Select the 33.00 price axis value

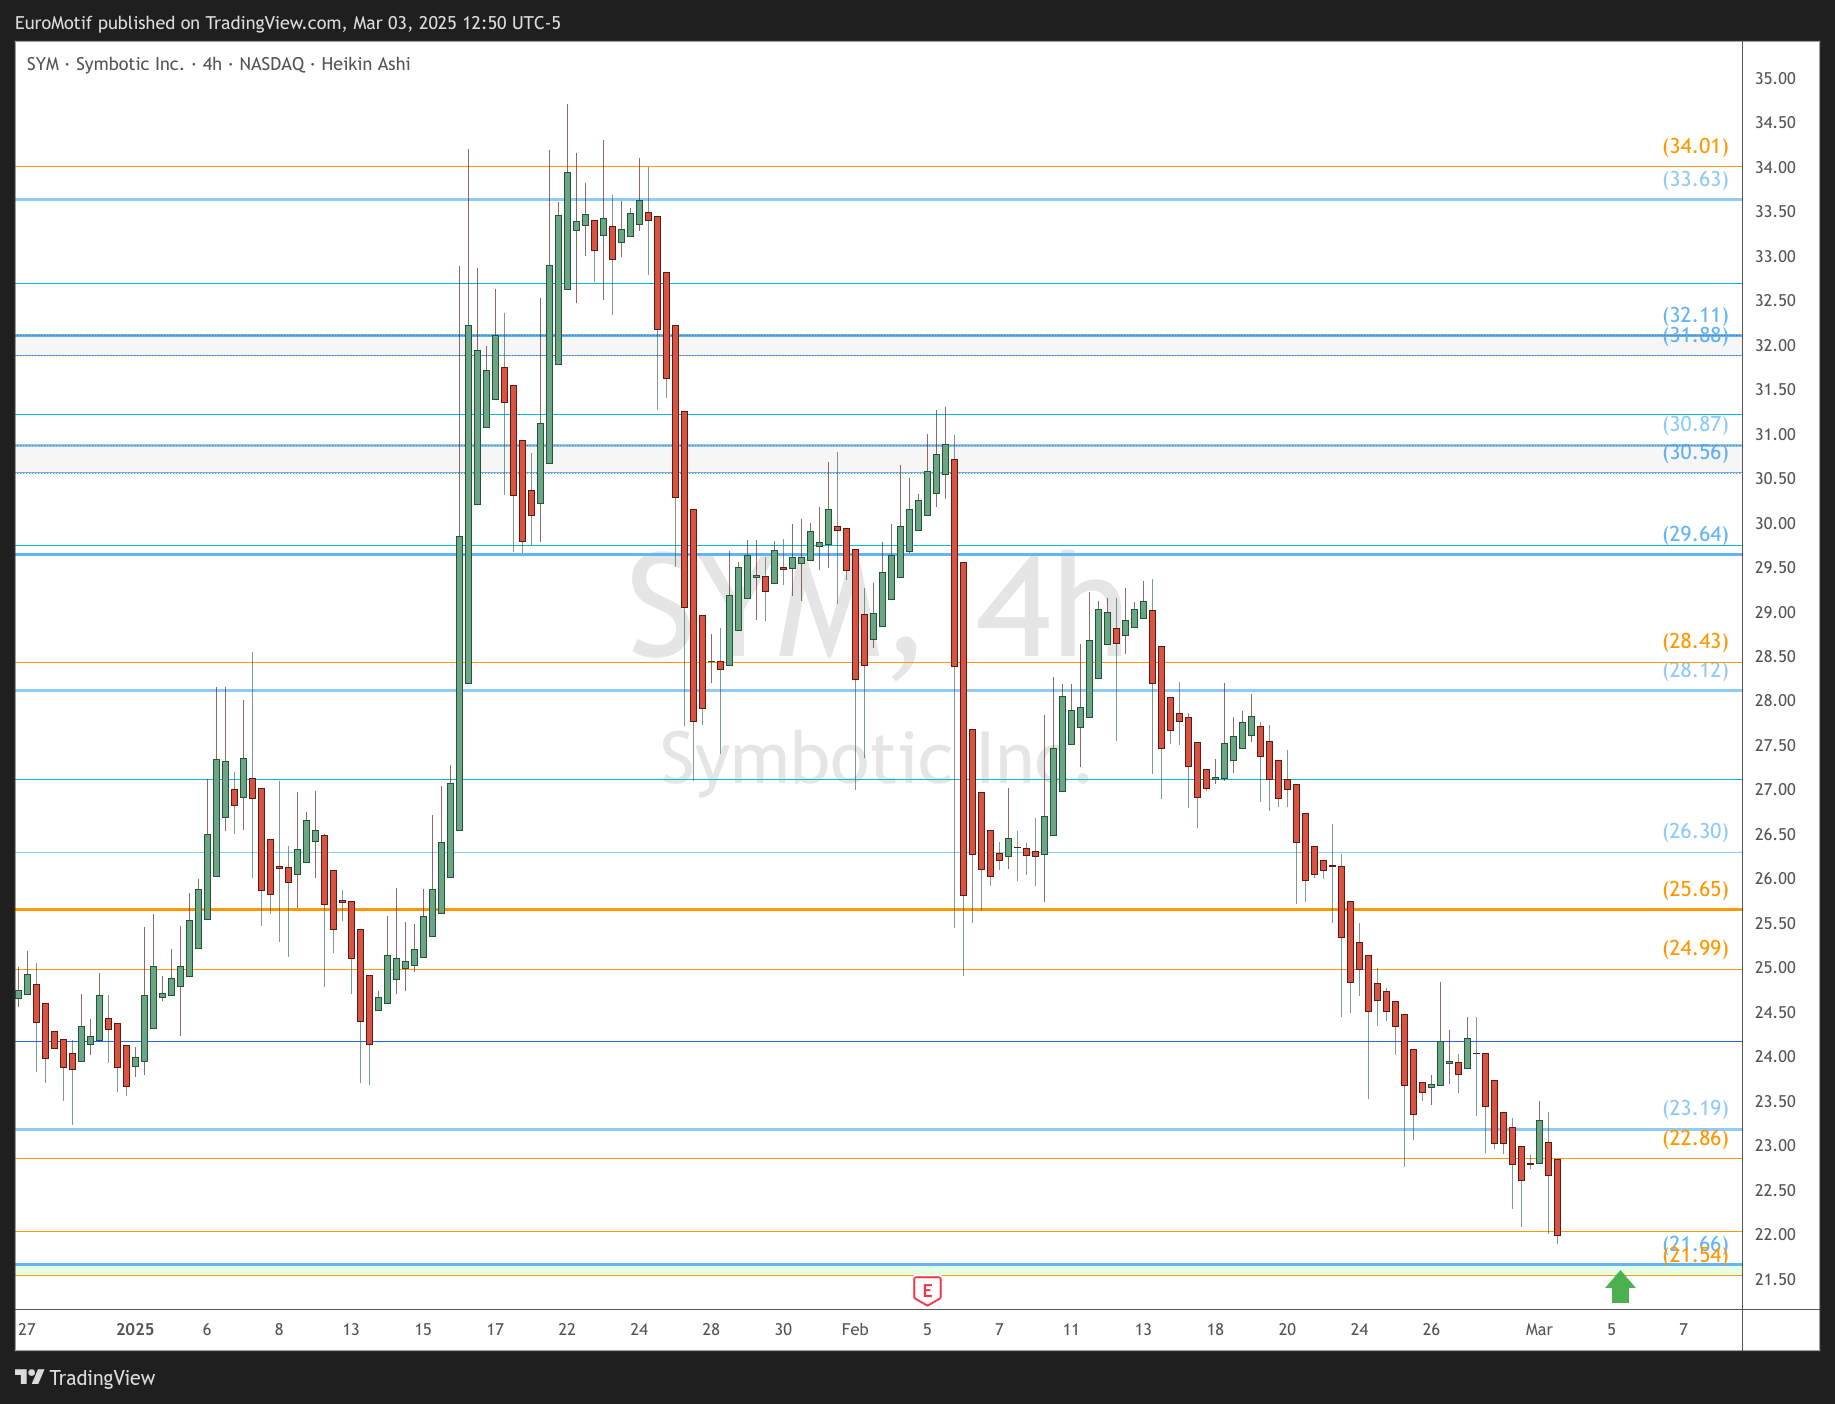coord(1775,256)
